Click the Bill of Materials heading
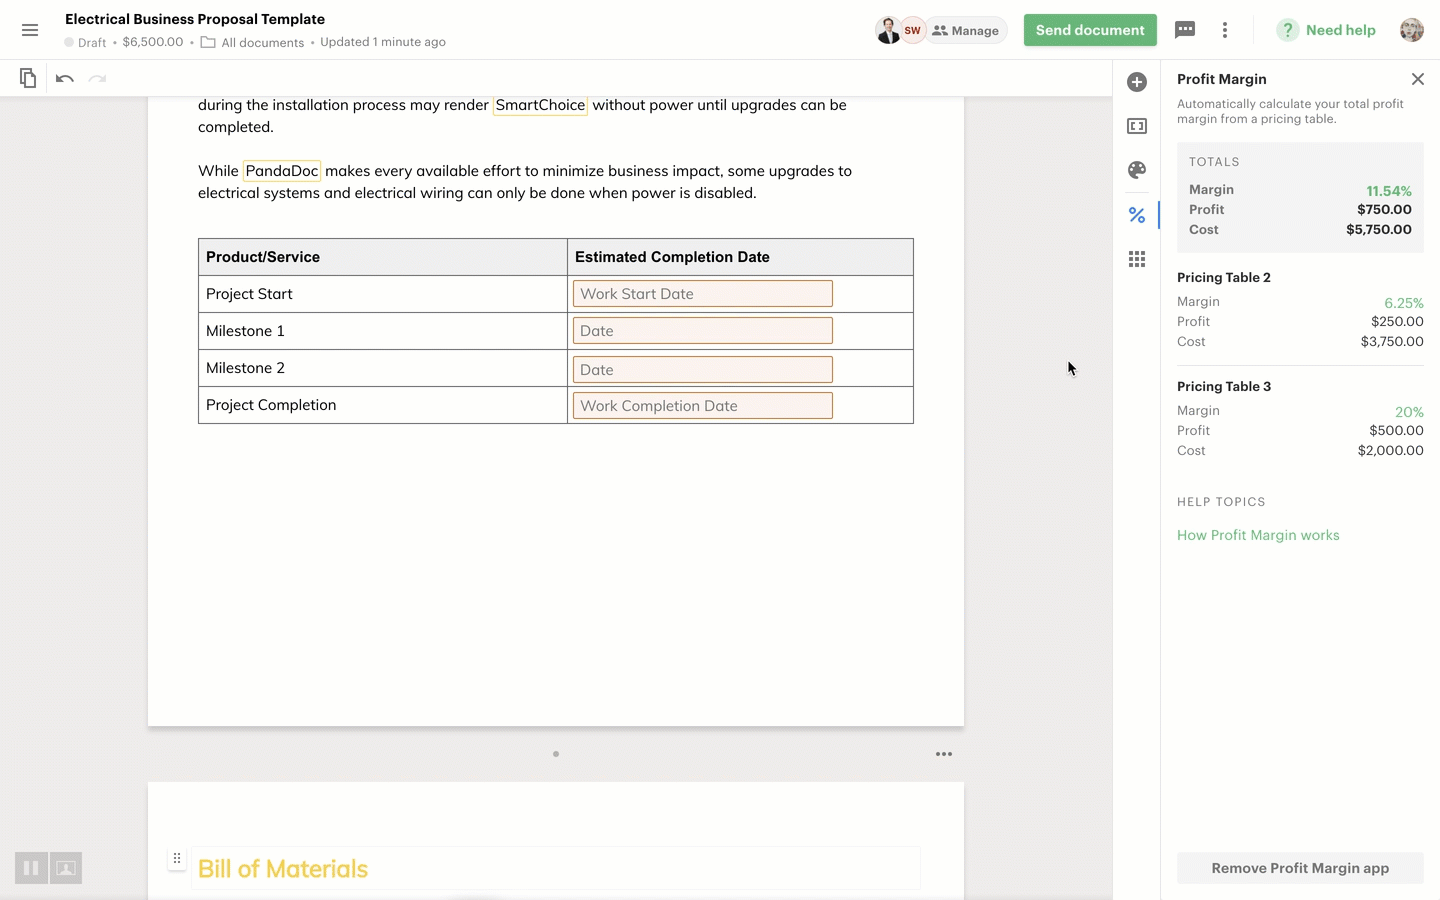 283,869
